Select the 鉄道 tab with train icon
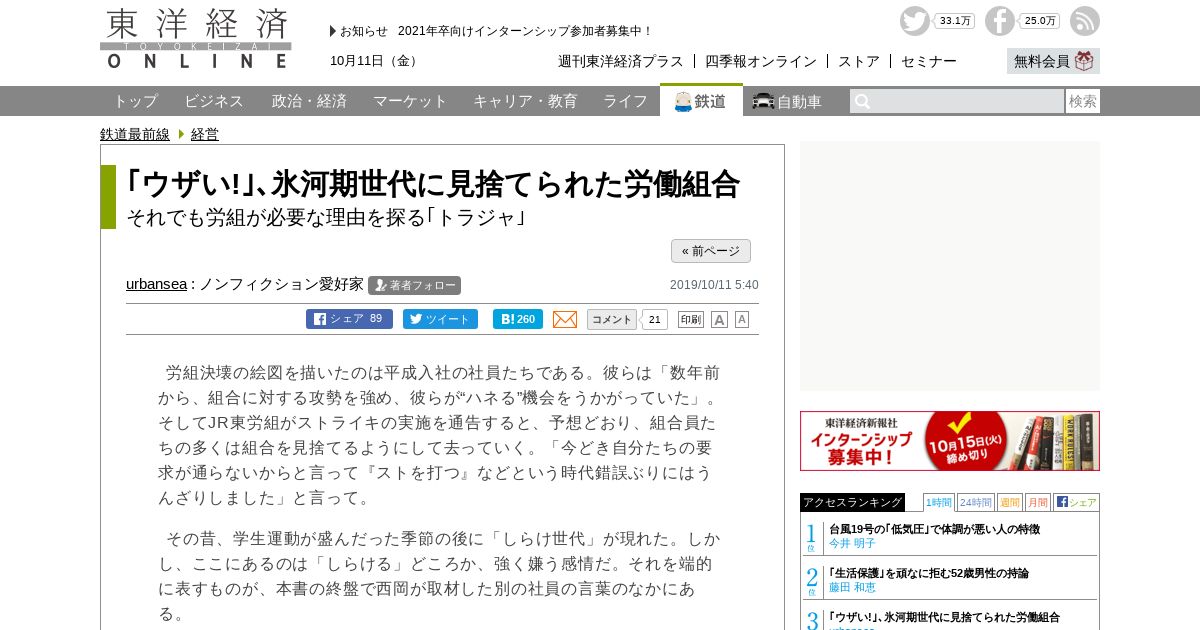 point(701,100)
